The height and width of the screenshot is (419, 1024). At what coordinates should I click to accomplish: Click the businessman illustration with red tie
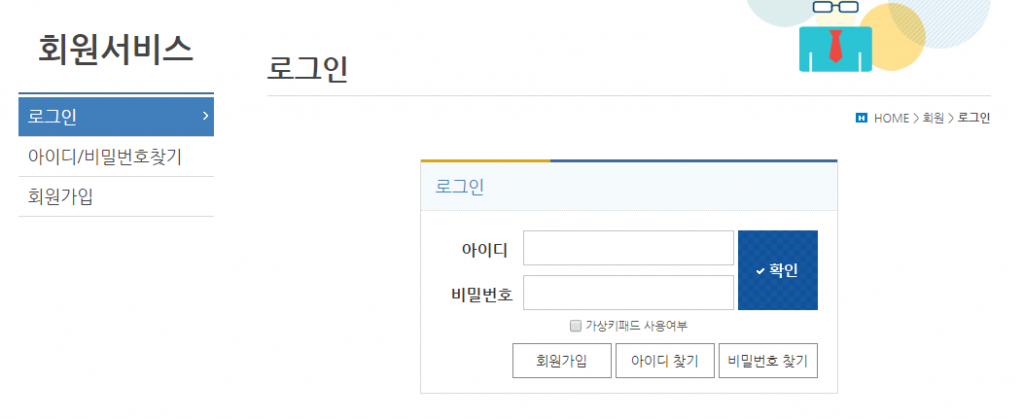coord(836,40)
